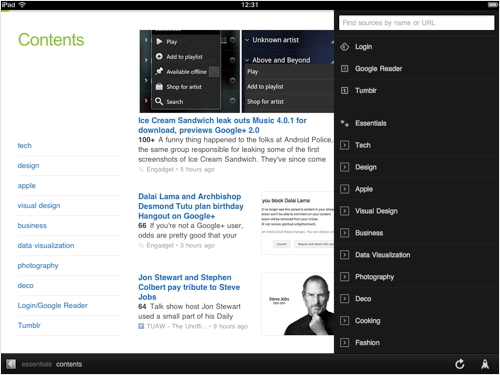Screen dimensions: 500x375
Task: Tap the refresh icon in bottom bar
Action: pyautogui.click(x=460, y=364)
